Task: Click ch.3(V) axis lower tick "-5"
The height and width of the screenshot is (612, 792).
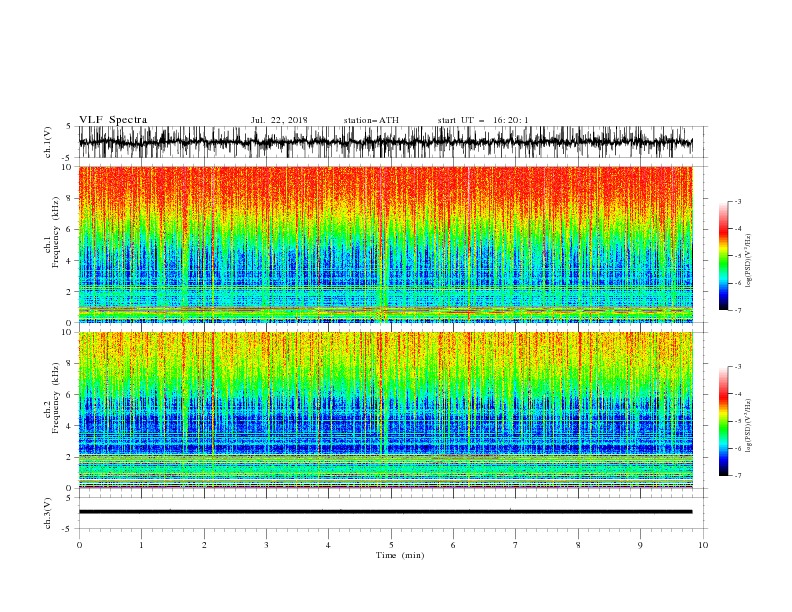Action: click(x=68, y=529)
